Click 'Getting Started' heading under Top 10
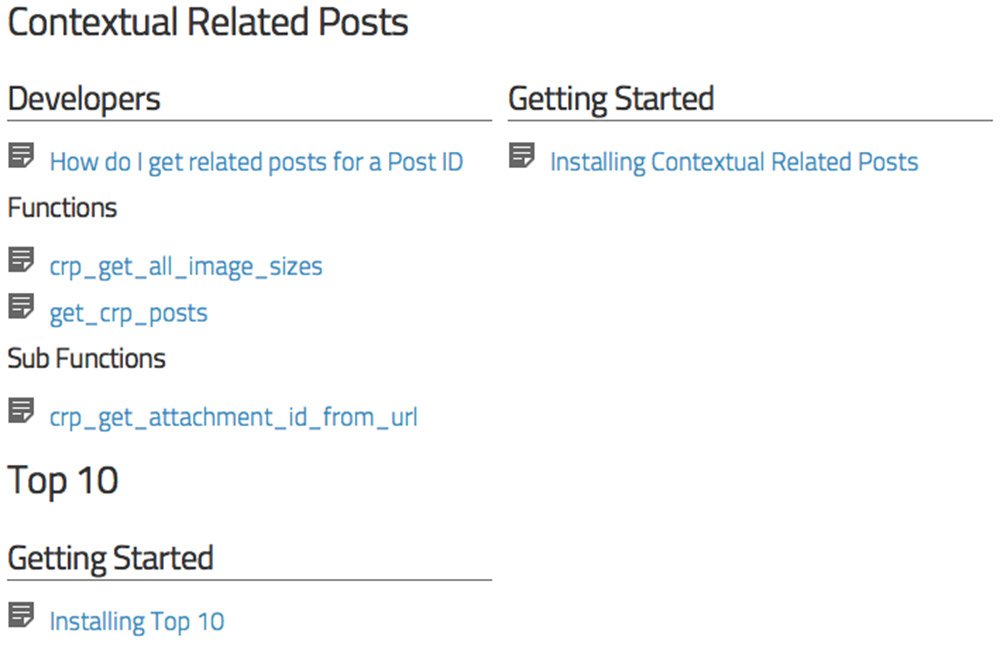 [x=110, y=557]
